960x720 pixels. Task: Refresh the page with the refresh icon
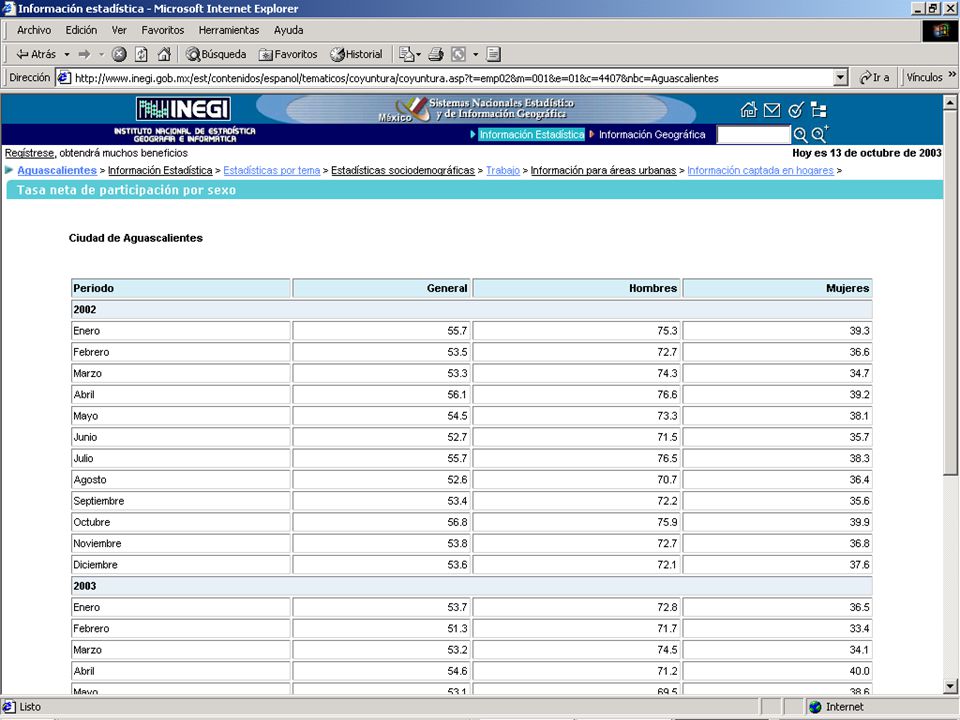click(141, 54)
